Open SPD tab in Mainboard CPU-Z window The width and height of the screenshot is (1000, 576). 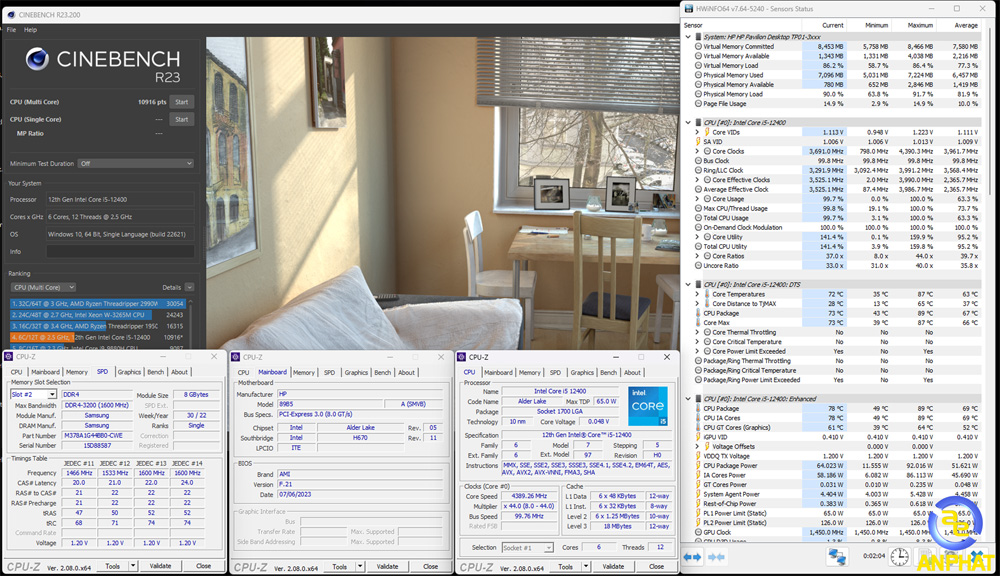329,373
